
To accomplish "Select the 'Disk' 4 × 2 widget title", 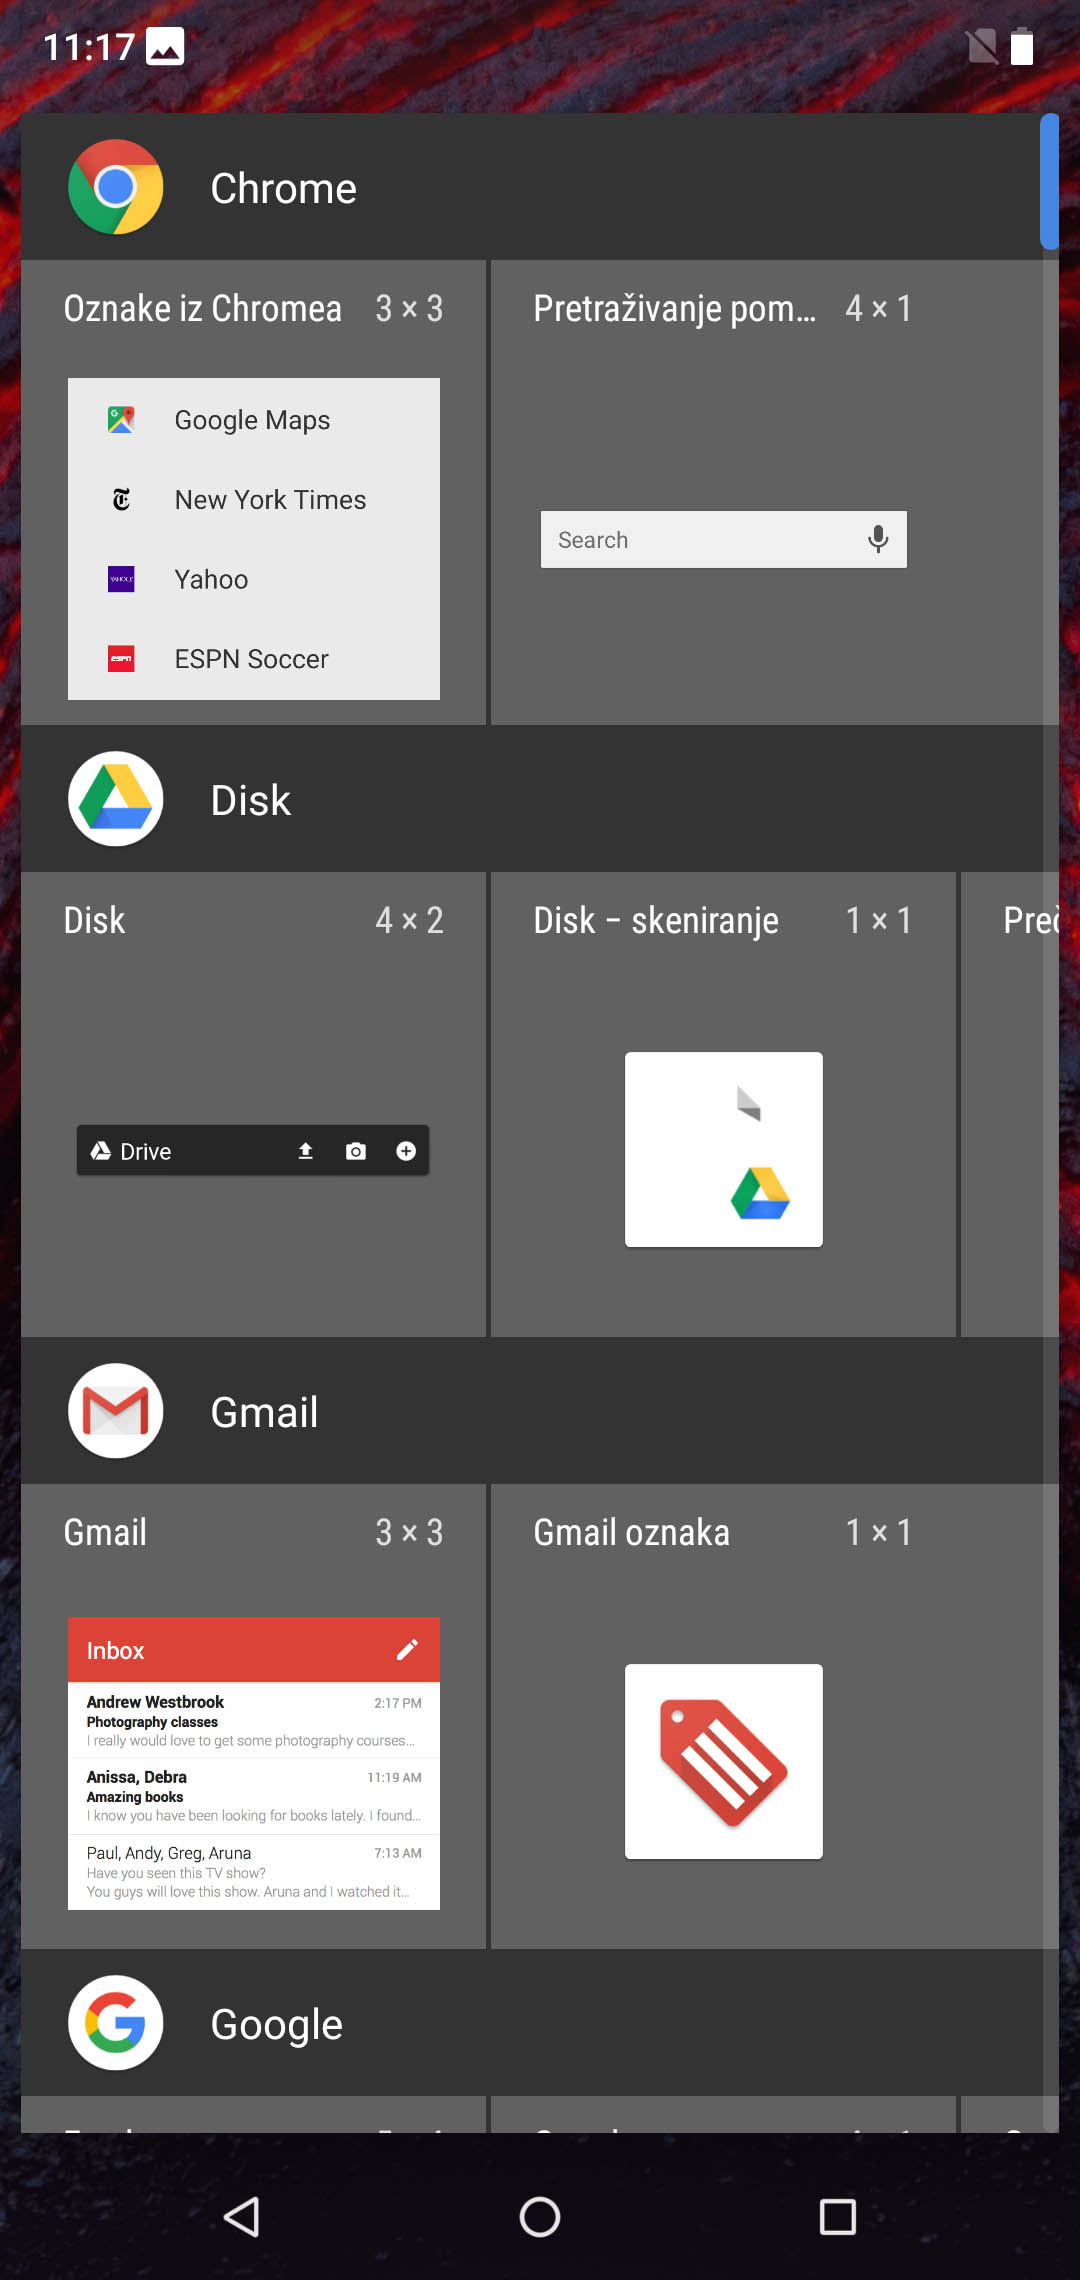I will [x=94, y=920].
